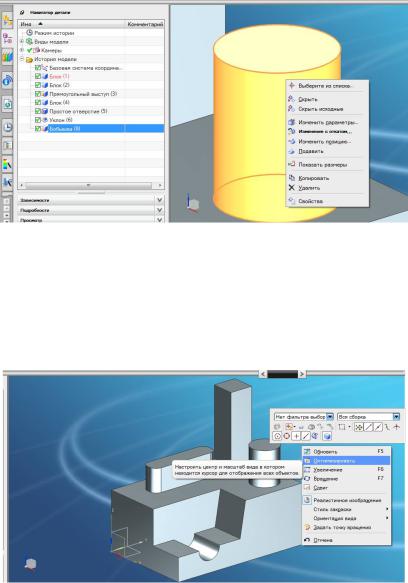
Task: Expand the Подробности panel chevron
Action: 159,210
